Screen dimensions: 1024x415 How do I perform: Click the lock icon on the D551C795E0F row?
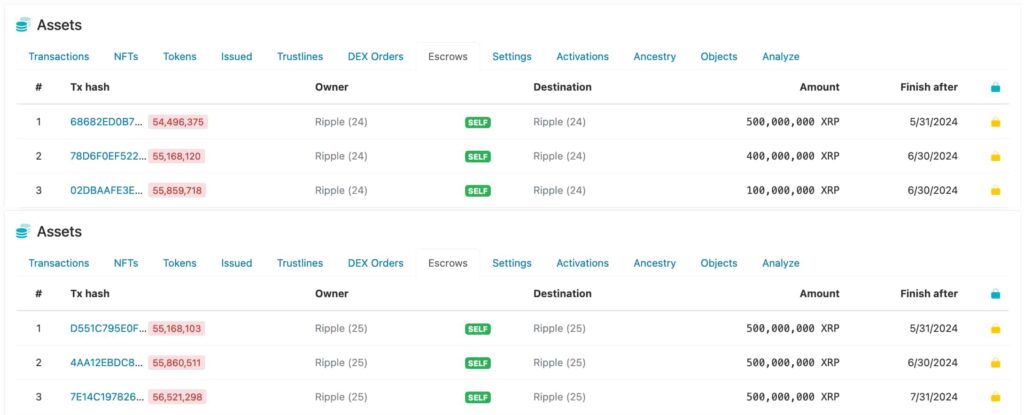click(x=995, y=329)
